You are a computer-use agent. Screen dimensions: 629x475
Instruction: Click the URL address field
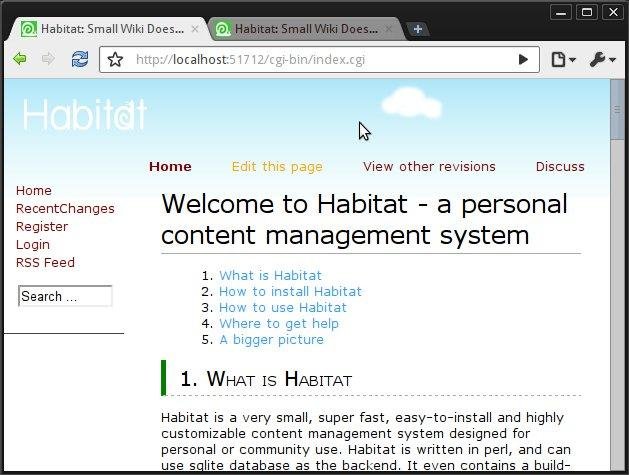[319, 60]
